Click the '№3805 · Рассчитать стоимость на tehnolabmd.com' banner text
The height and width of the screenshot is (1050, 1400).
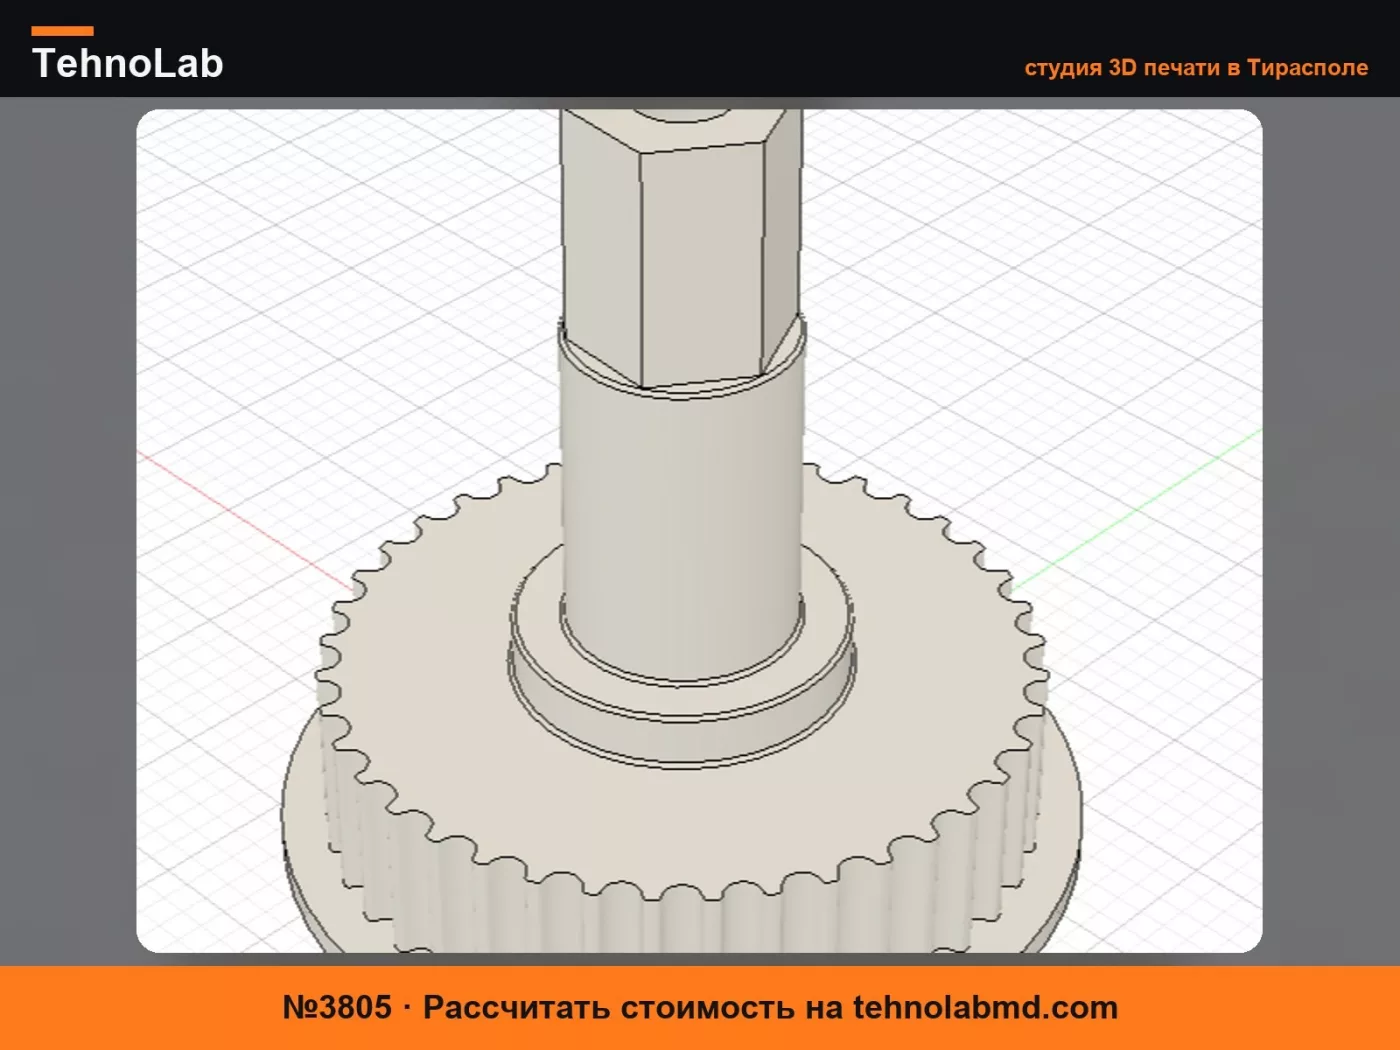point(700,1007)
